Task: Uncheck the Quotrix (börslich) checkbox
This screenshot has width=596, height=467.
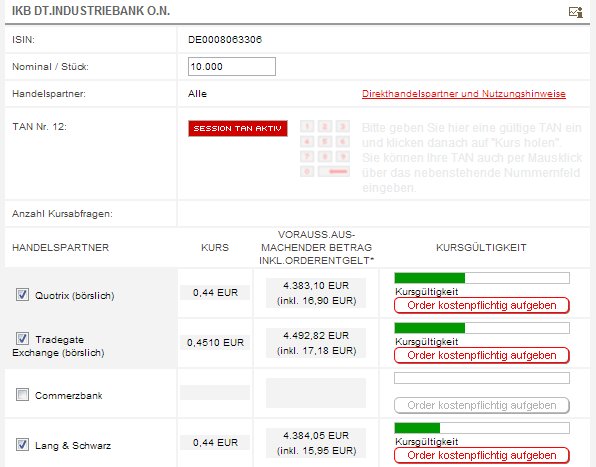Action: pos(22,294)
